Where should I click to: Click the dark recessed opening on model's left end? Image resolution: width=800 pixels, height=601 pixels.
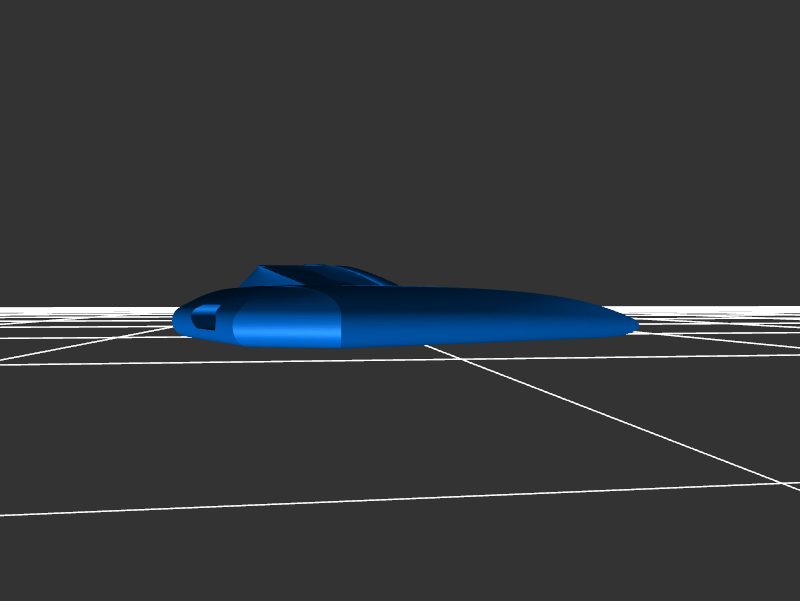204,319
